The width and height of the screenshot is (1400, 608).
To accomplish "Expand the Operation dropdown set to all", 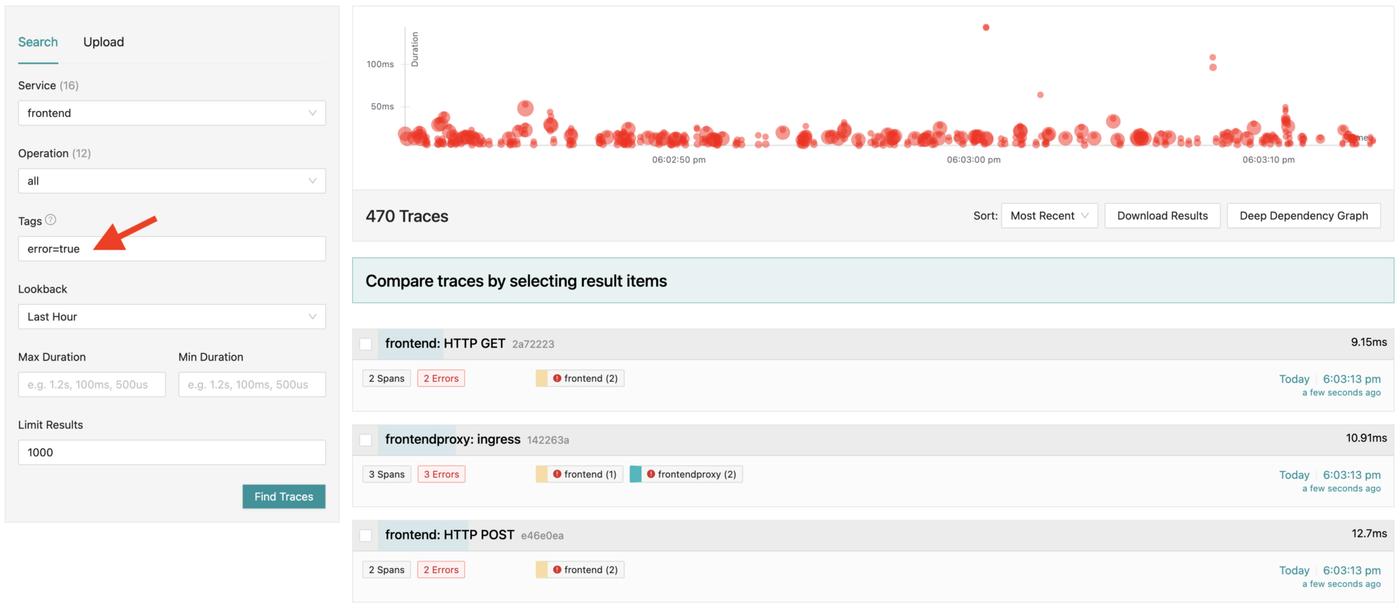I will pyautogui.click(x=171, y=181).
